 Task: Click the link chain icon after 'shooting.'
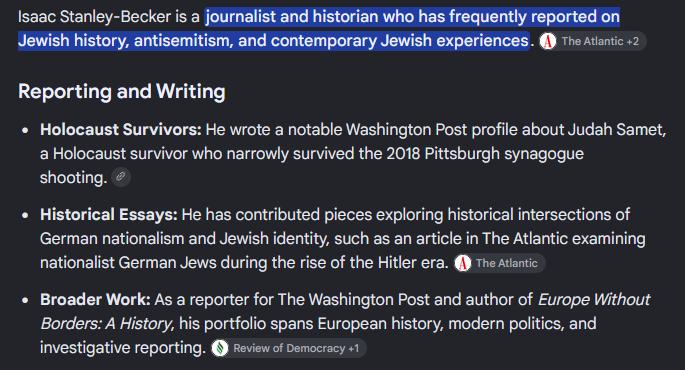[x=121, y=177]
